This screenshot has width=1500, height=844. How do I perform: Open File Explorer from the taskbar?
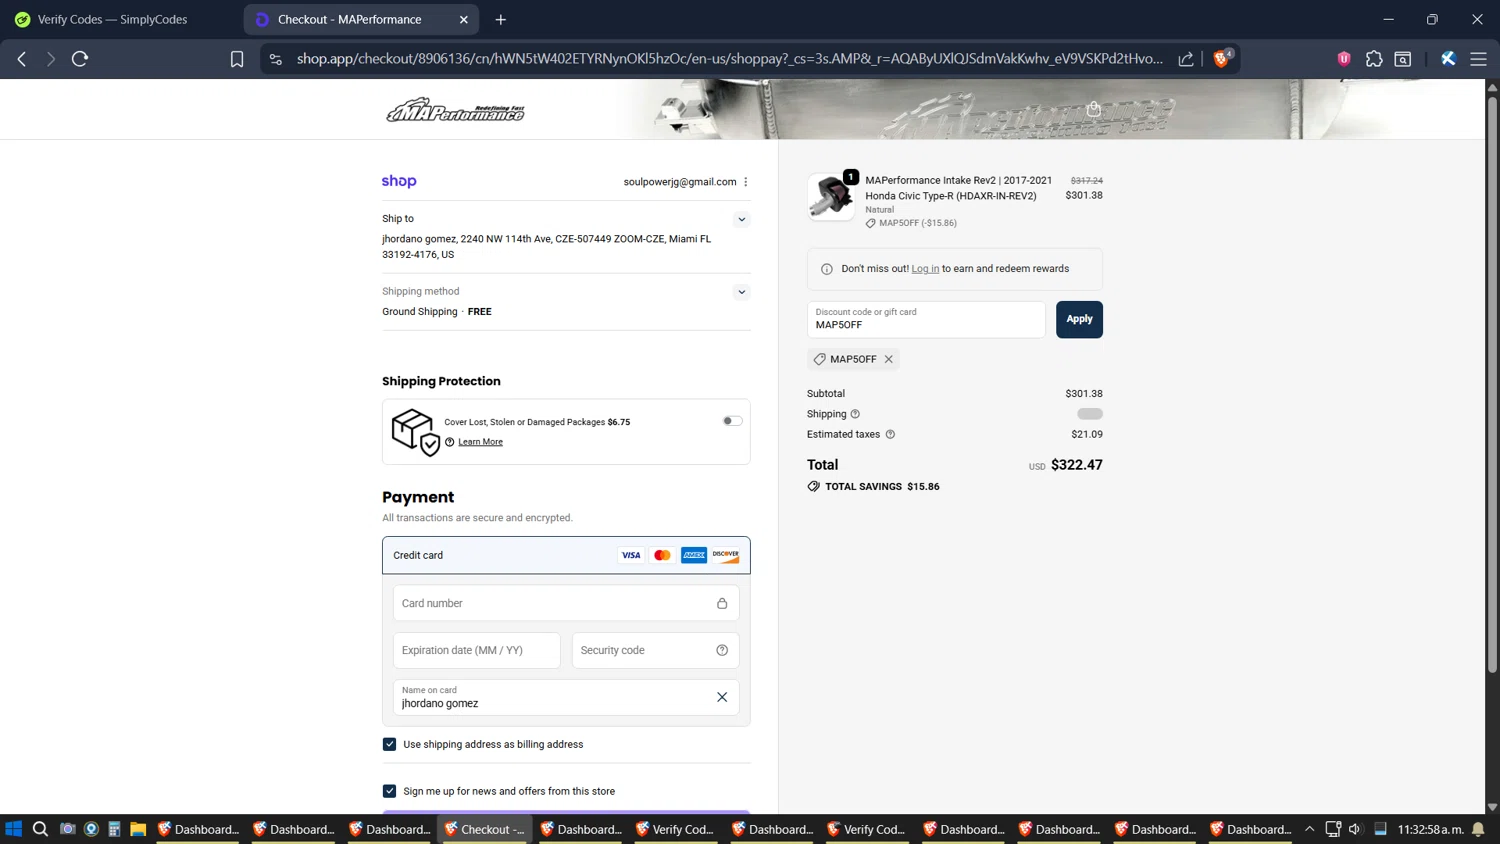coord(138,829)
